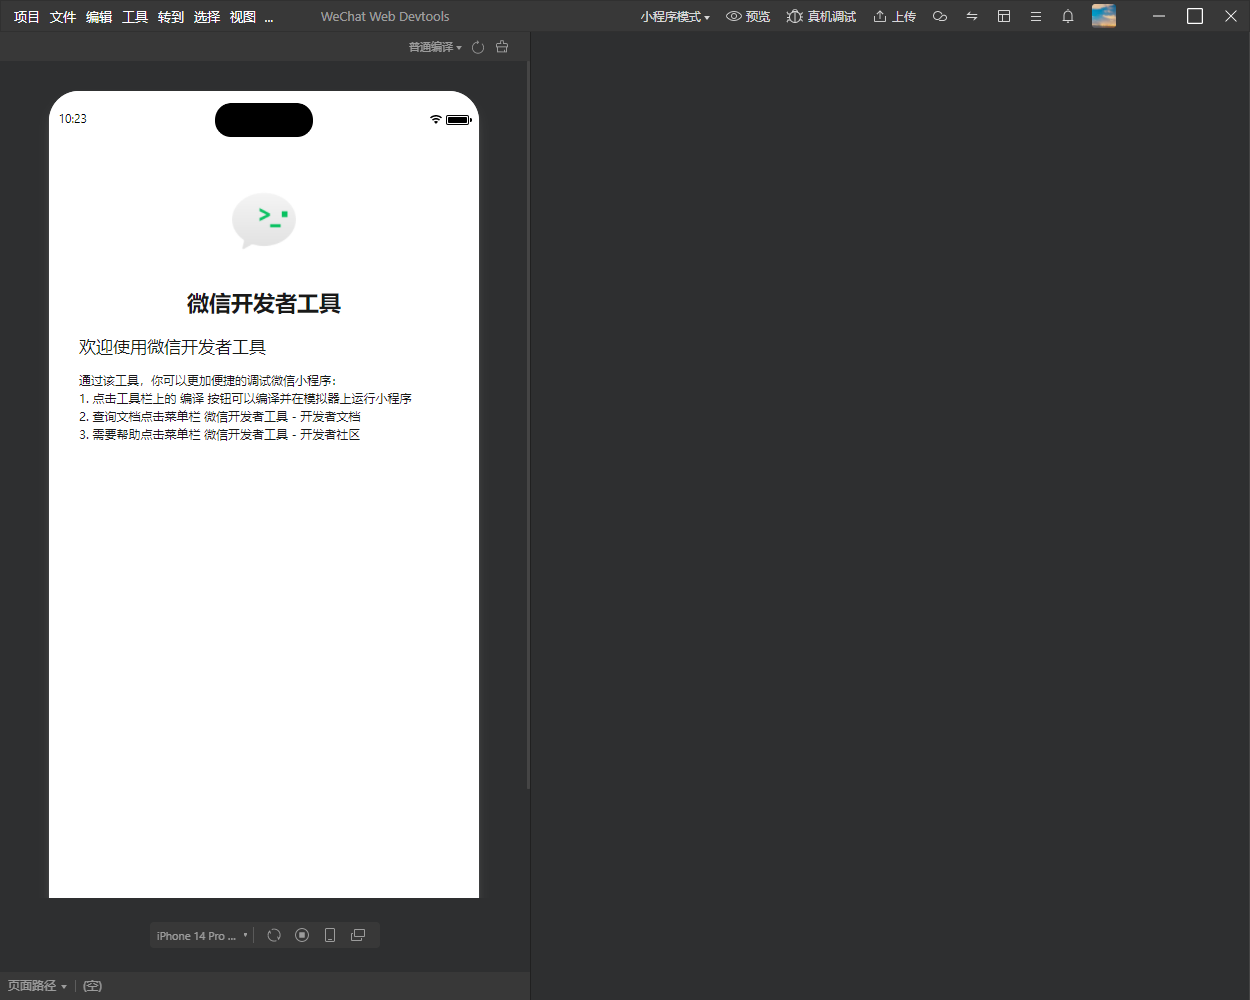Open the 文件 menu
Viewport: 1250px width, 1000px height.
[63, 17]
